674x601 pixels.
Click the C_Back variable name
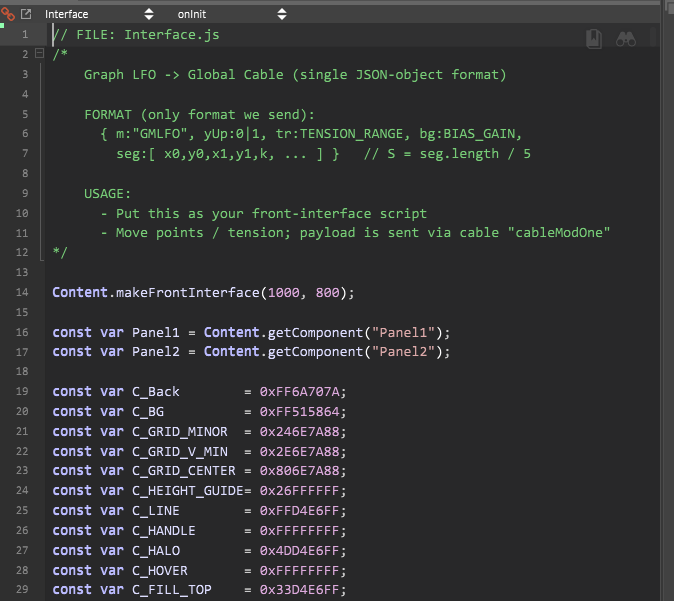click(x=156, y=392)
